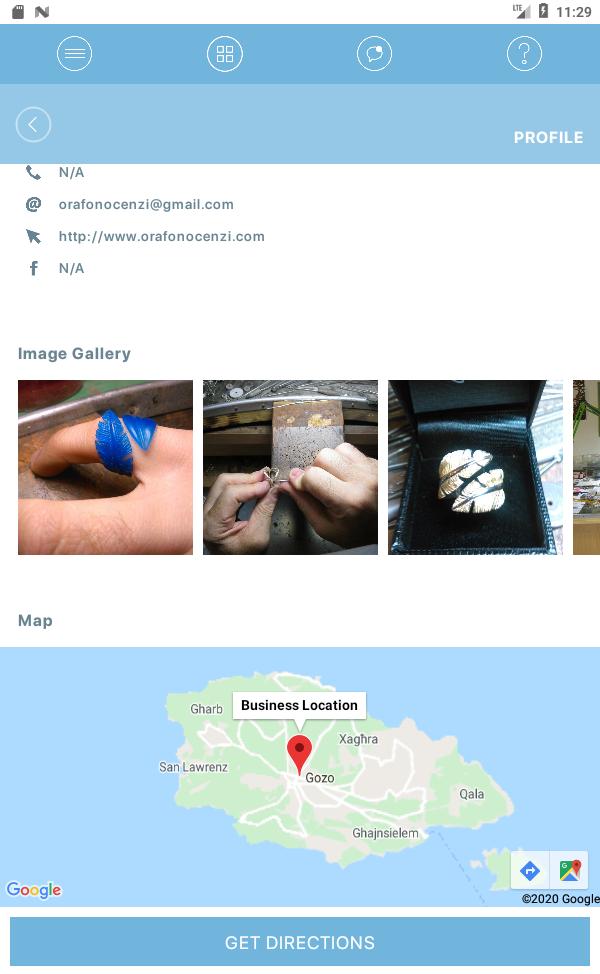View the blue wax feather ring photo
This screenshot has width=600, height=974.
(x=106, y=468)
